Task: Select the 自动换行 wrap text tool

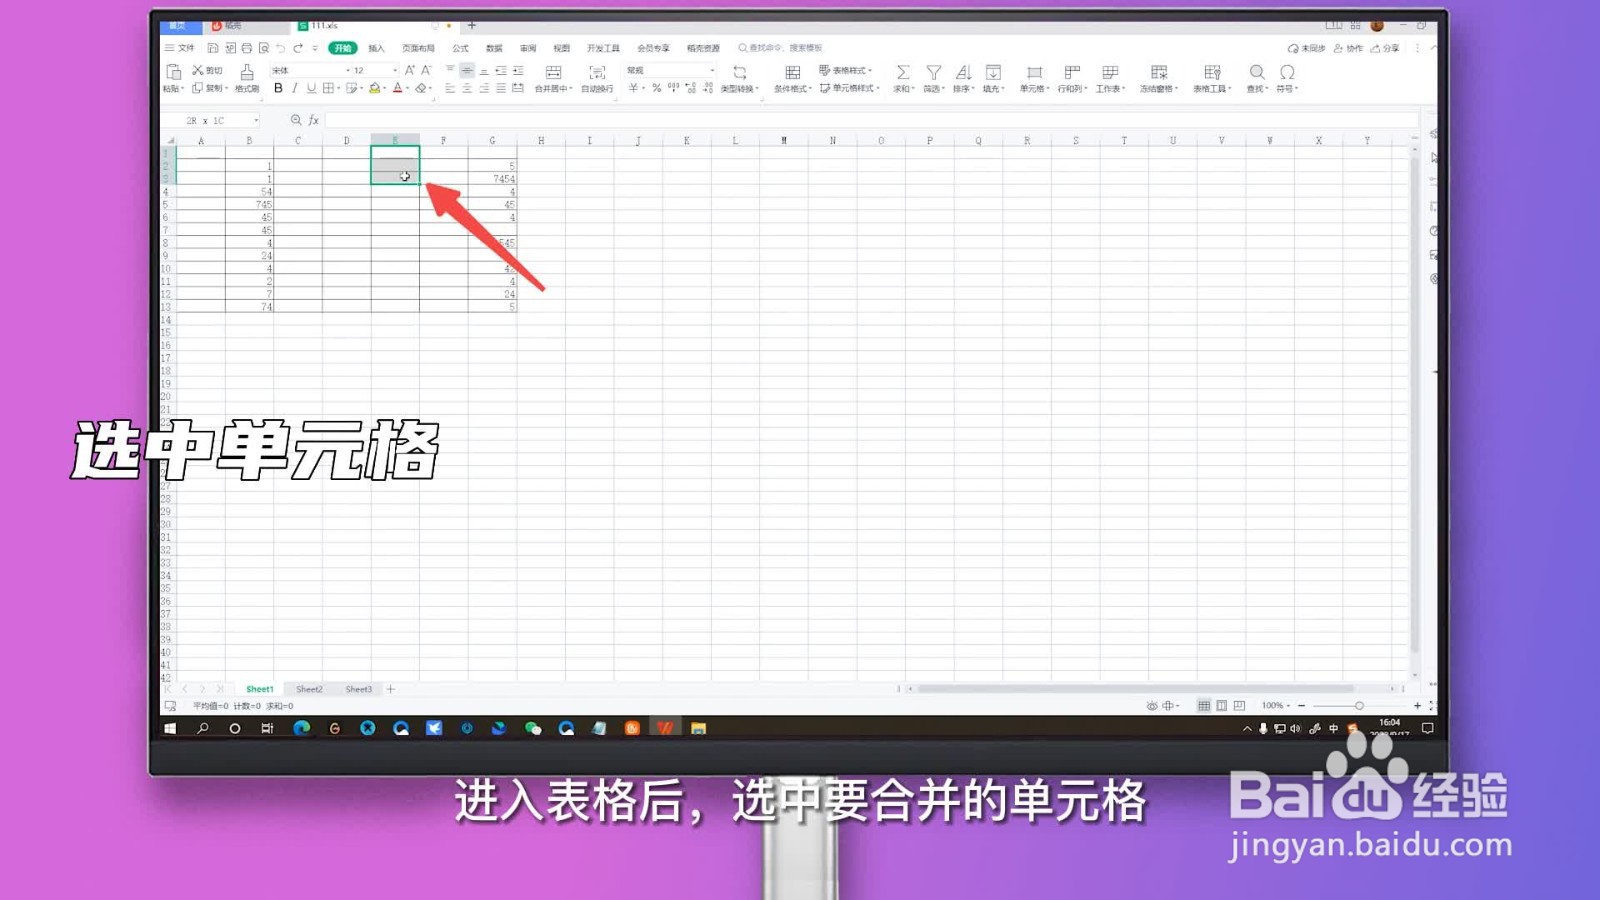Action: pyautogui.click(x=597, y=78)
